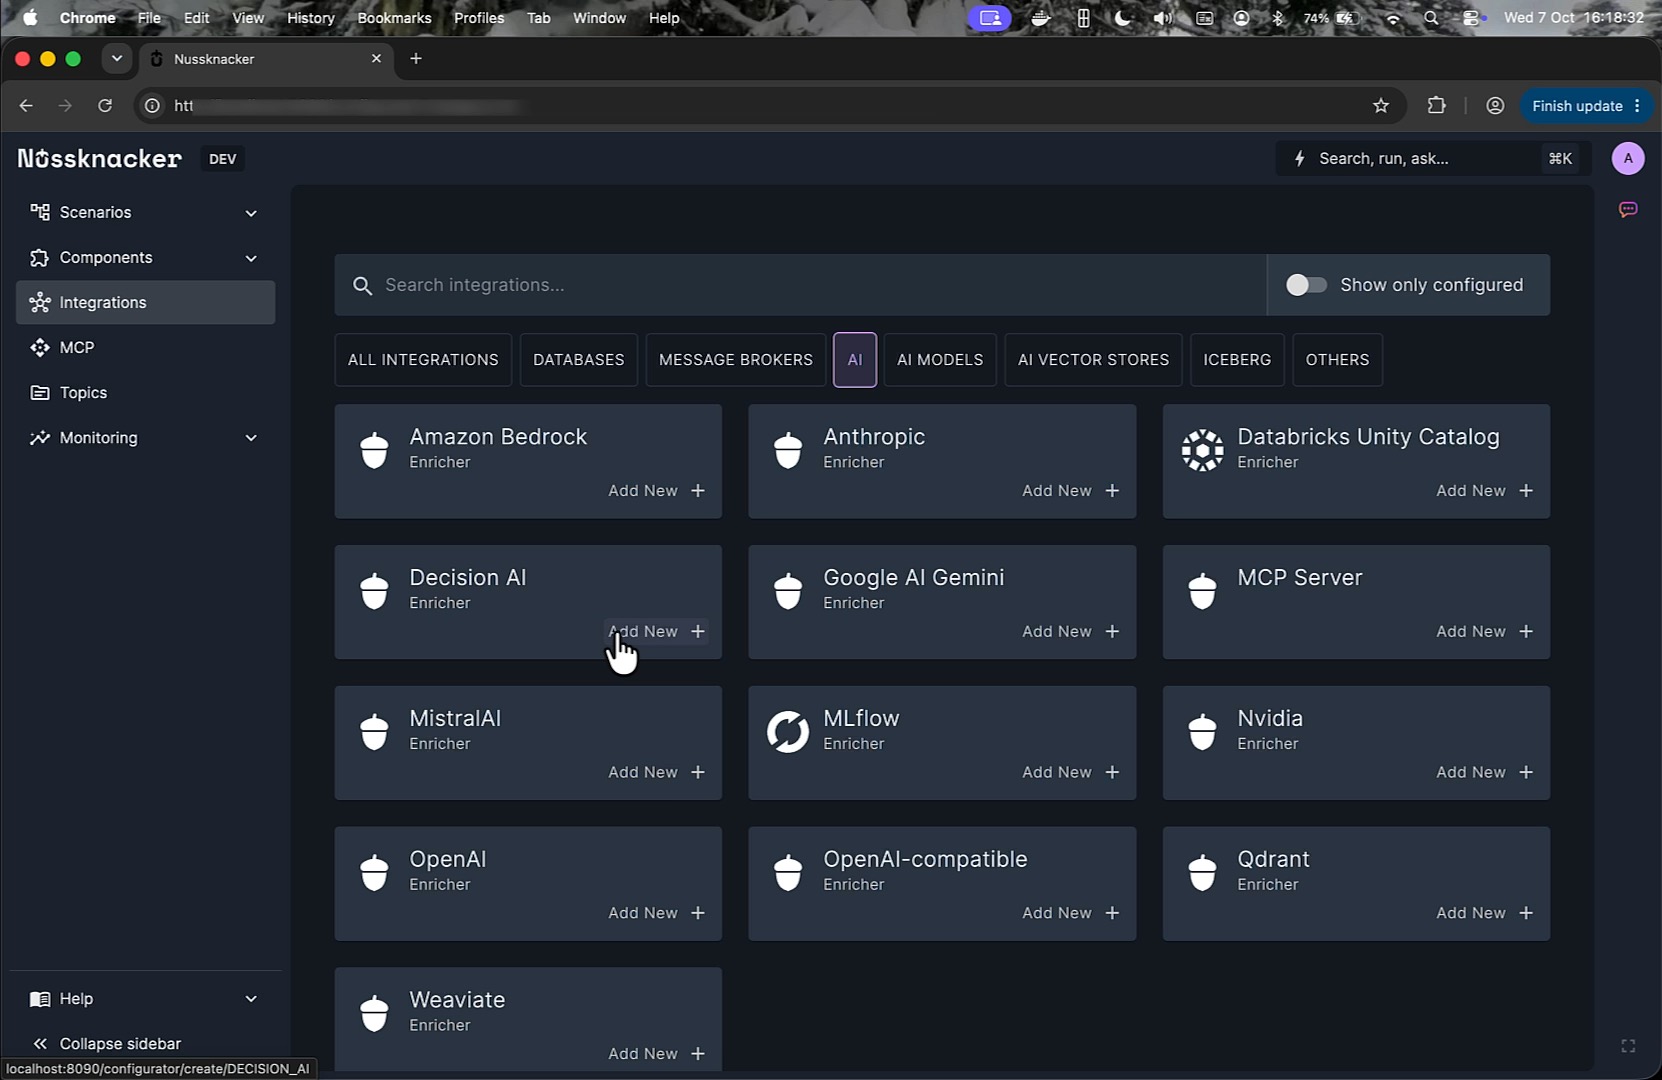Add a new OpenAI integration
Screen dimensions: 1662x1080
[657, 913]
